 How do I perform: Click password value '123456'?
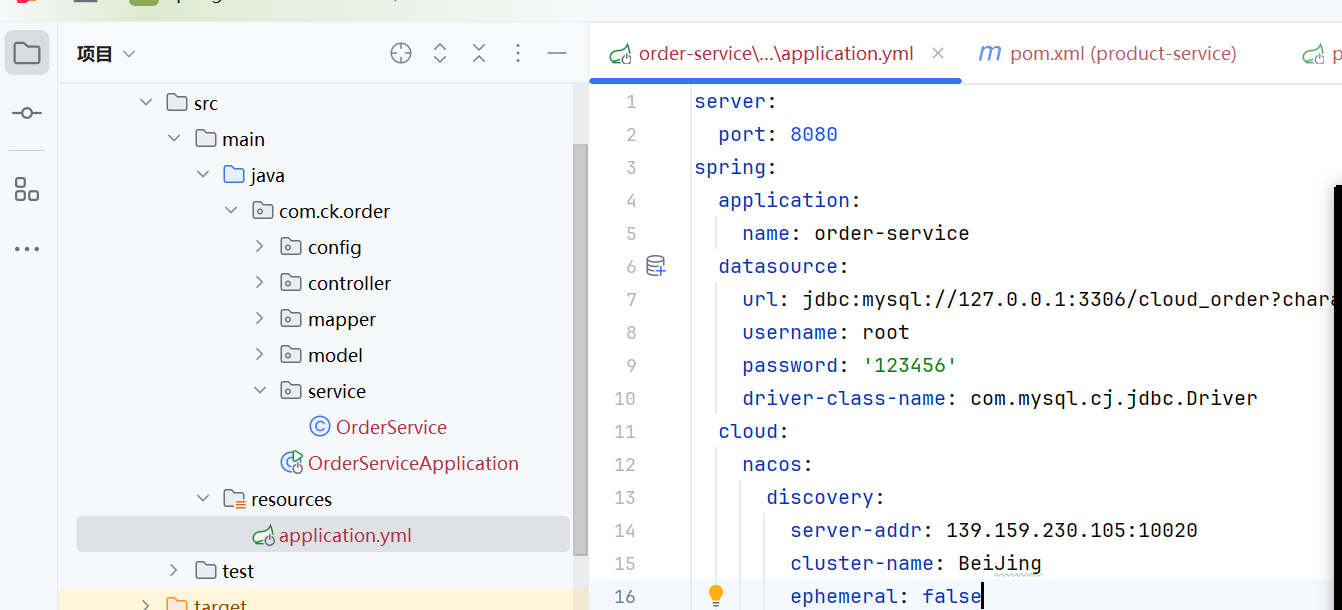pyautogui.click(x=910, y=365)
